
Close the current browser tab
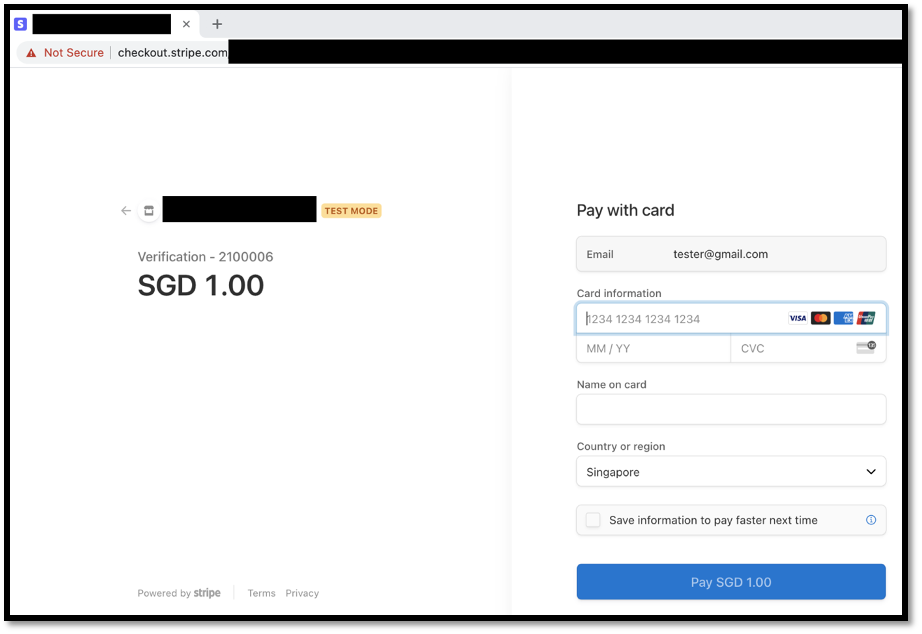186,24
